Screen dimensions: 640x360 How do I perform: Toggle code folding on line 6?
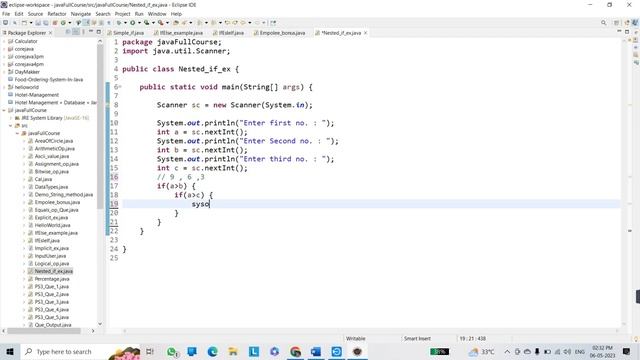120,87
